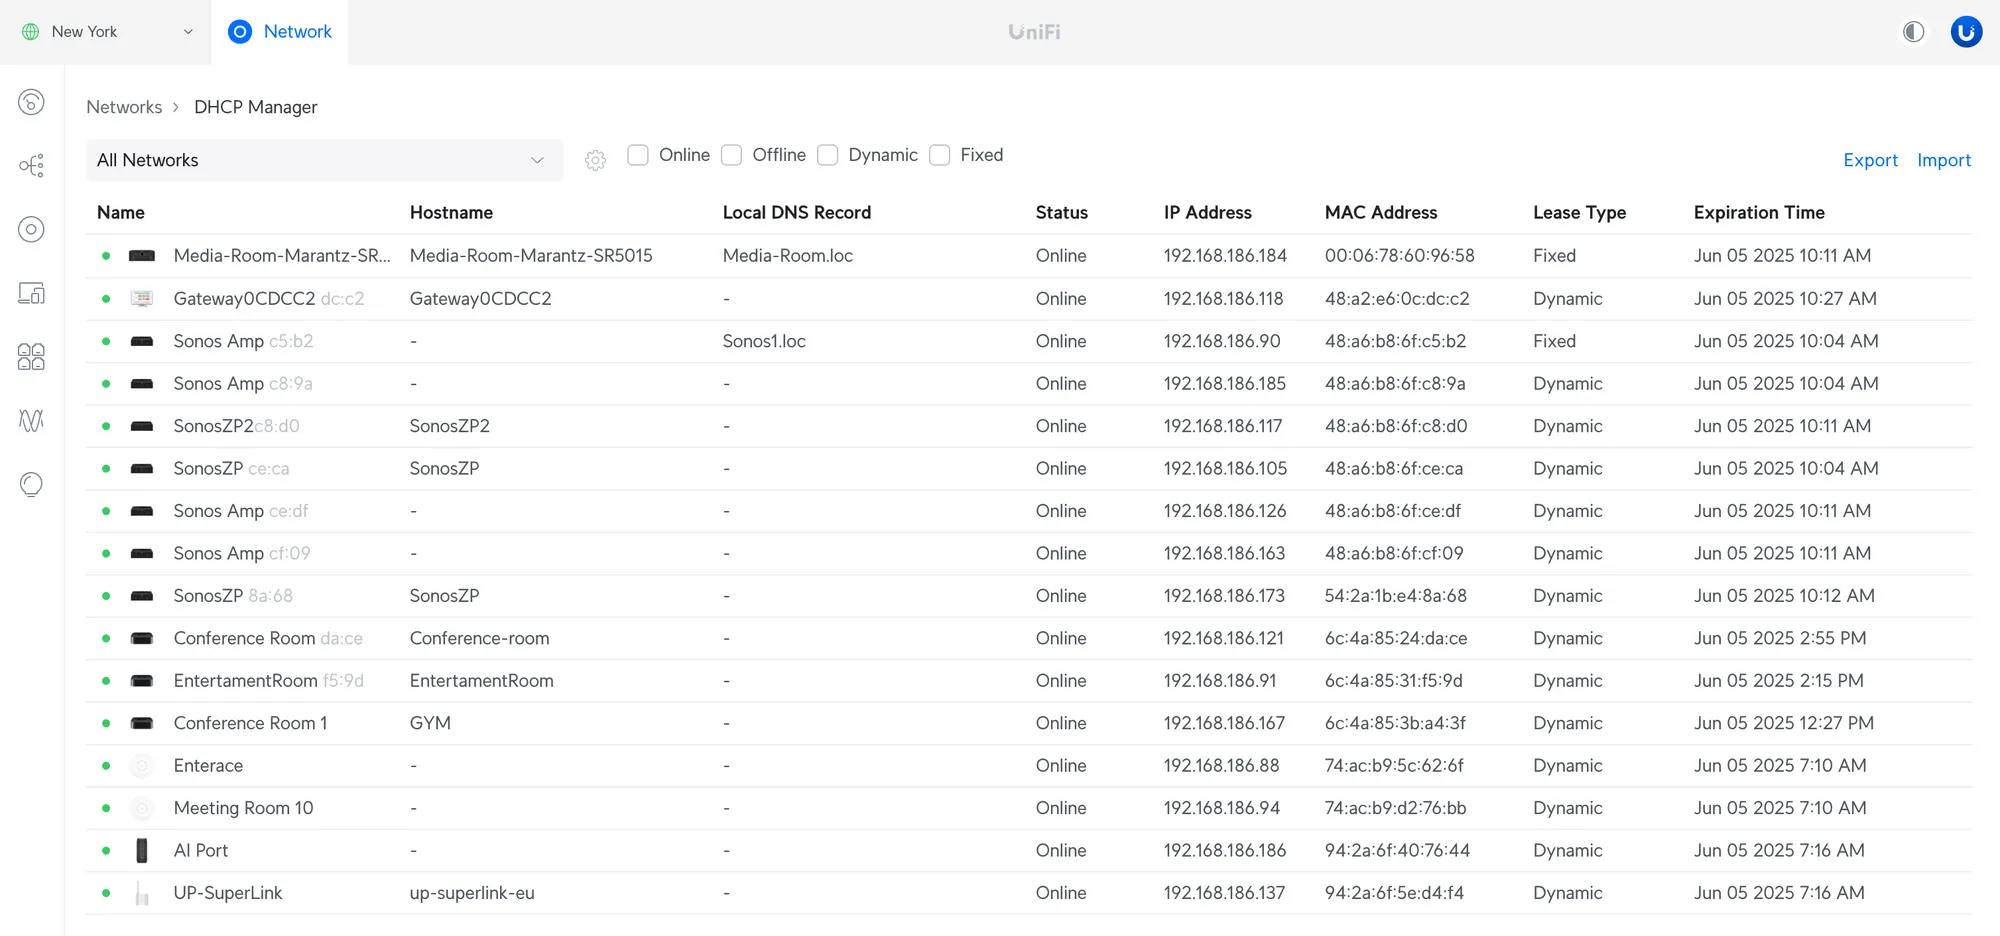Open the Radios sidebar panel
The height and width of the screenshot is (936, 2000).
pos(31,421)
